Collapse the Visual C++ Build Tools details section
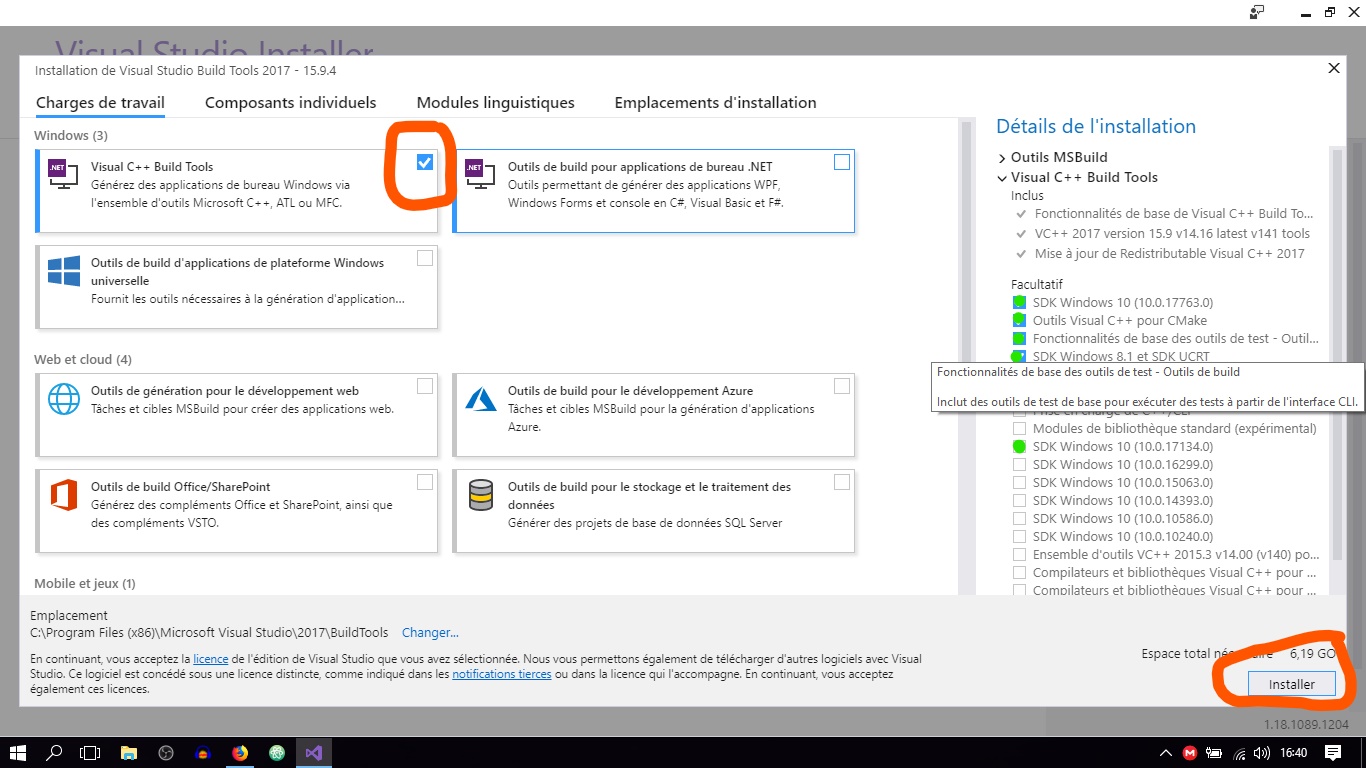The height and width of the screenshot is (768, 1366). click(x=1002, y=178)
